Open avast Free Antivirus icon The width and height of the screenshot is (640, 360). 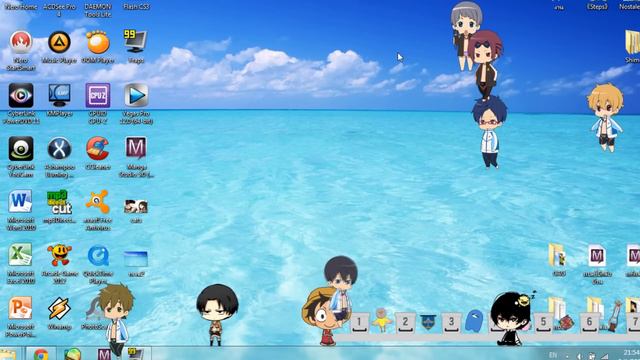(x=98, y=202)
